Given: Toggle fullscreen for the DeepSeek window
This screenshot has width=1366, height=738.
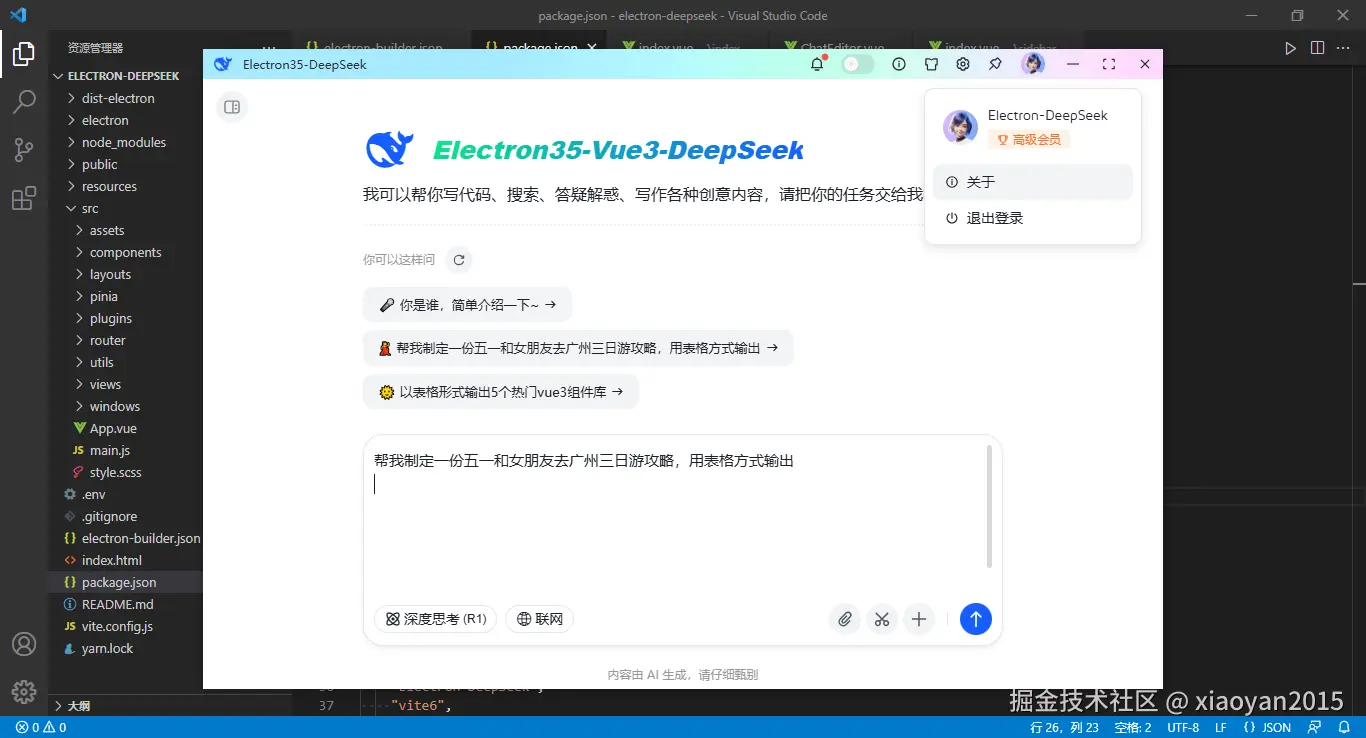Looking at the screenshot, I should tap(1109, 64).
